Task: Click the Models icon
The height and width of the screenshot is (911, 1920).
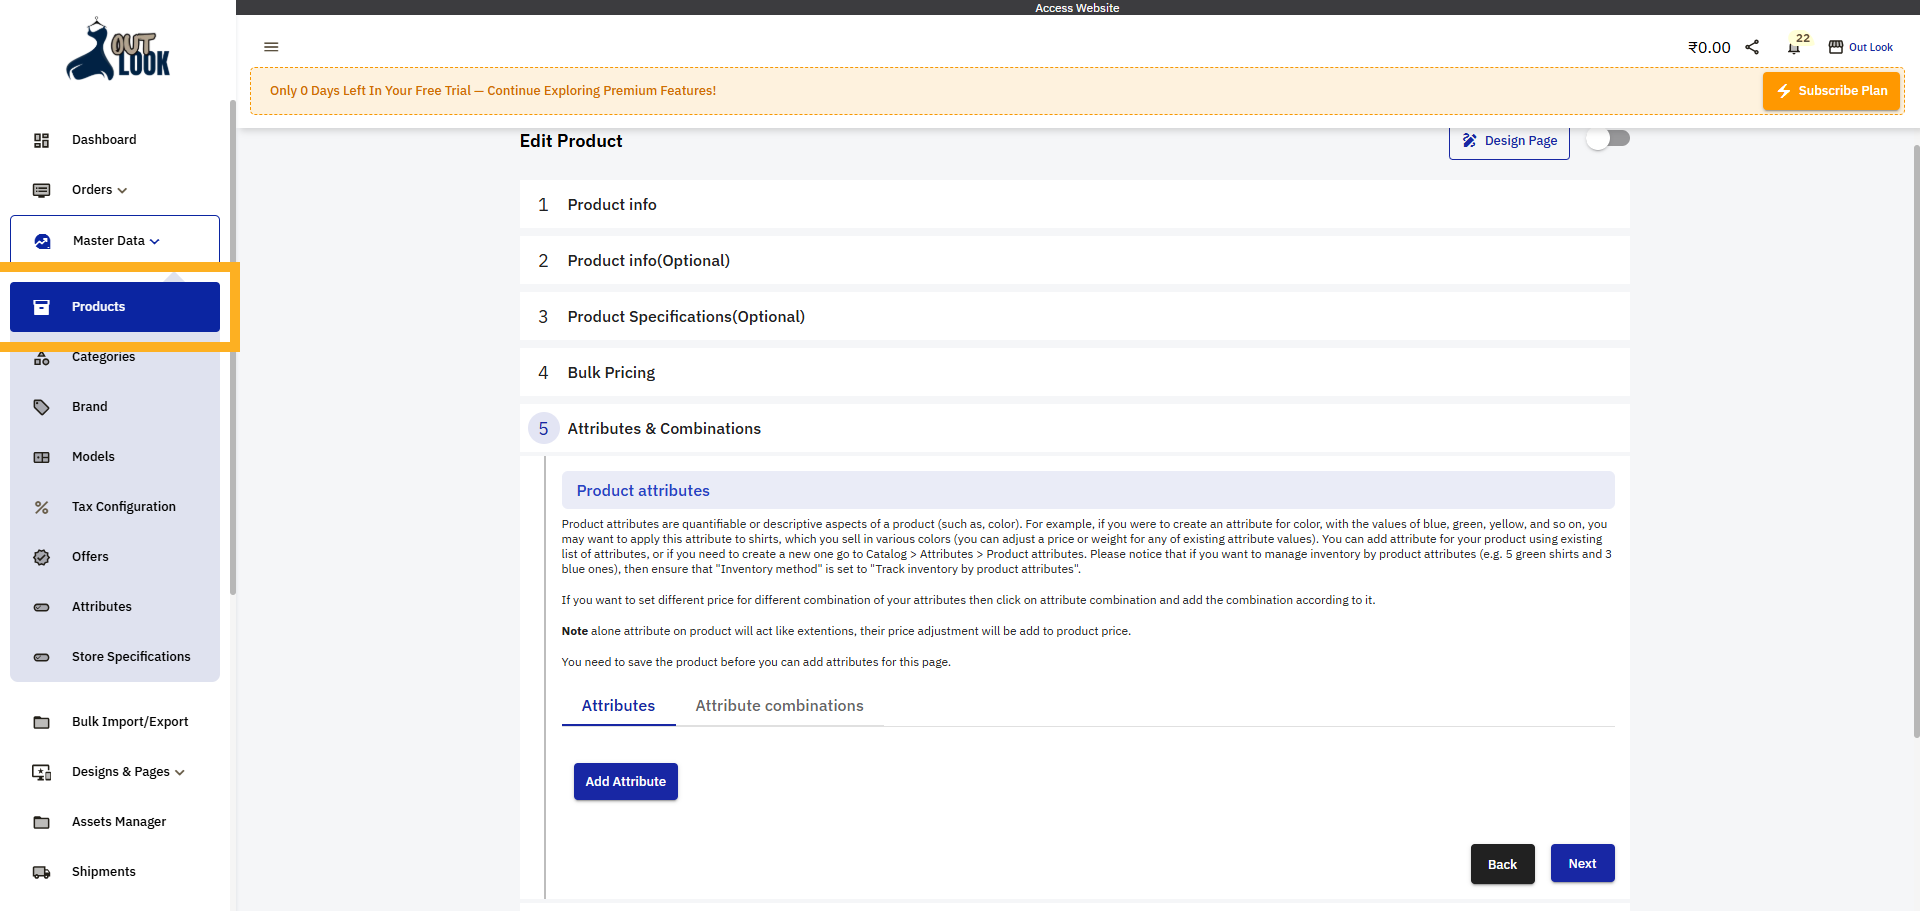Action: point(41,457)
